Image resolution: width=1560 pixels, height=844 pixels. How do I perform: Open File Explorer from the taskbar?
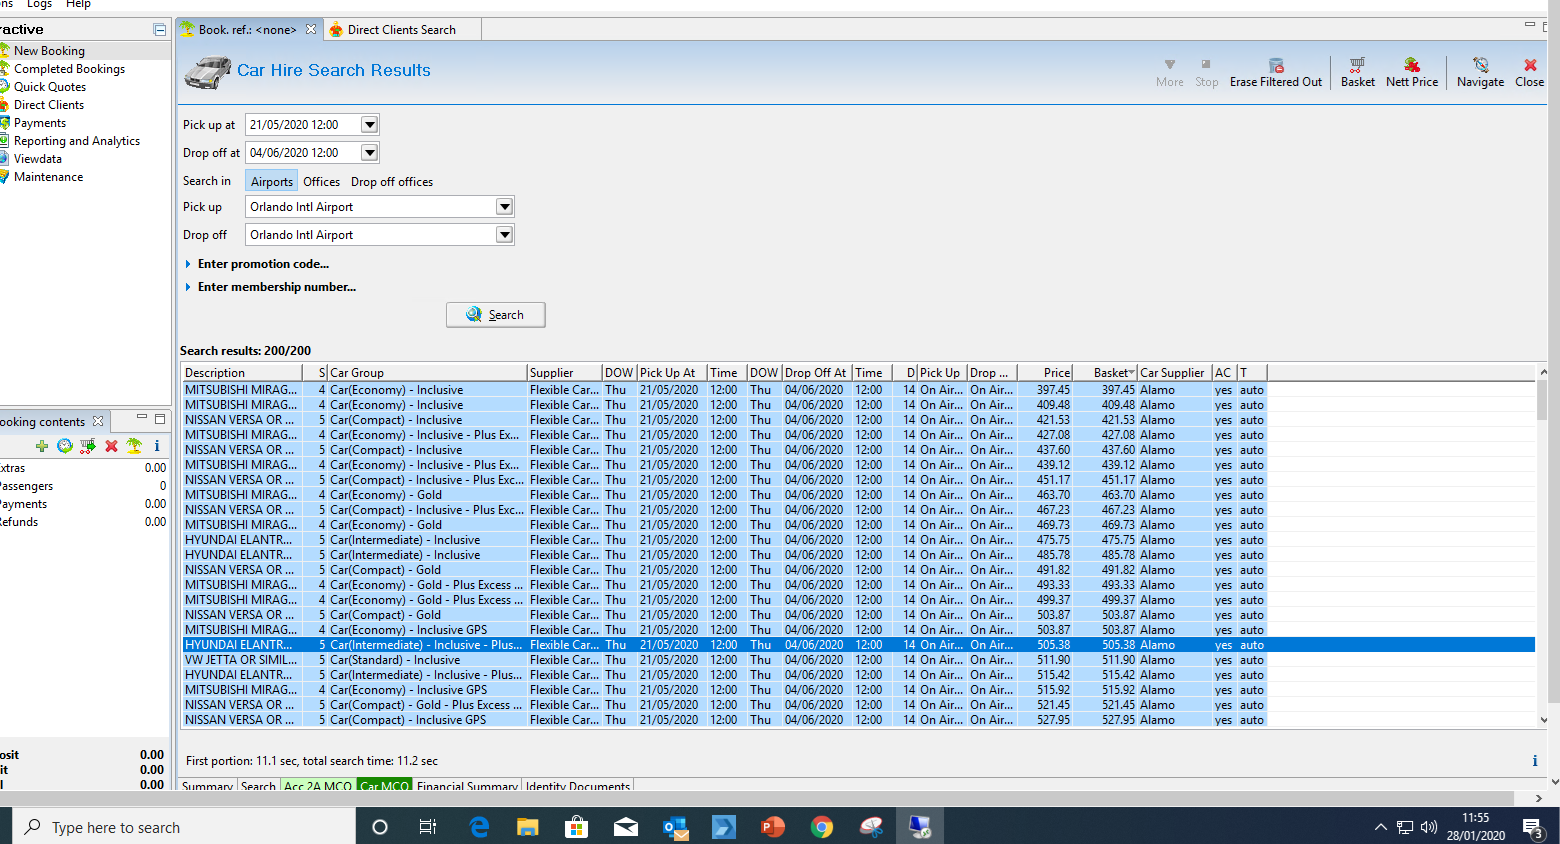528,827
